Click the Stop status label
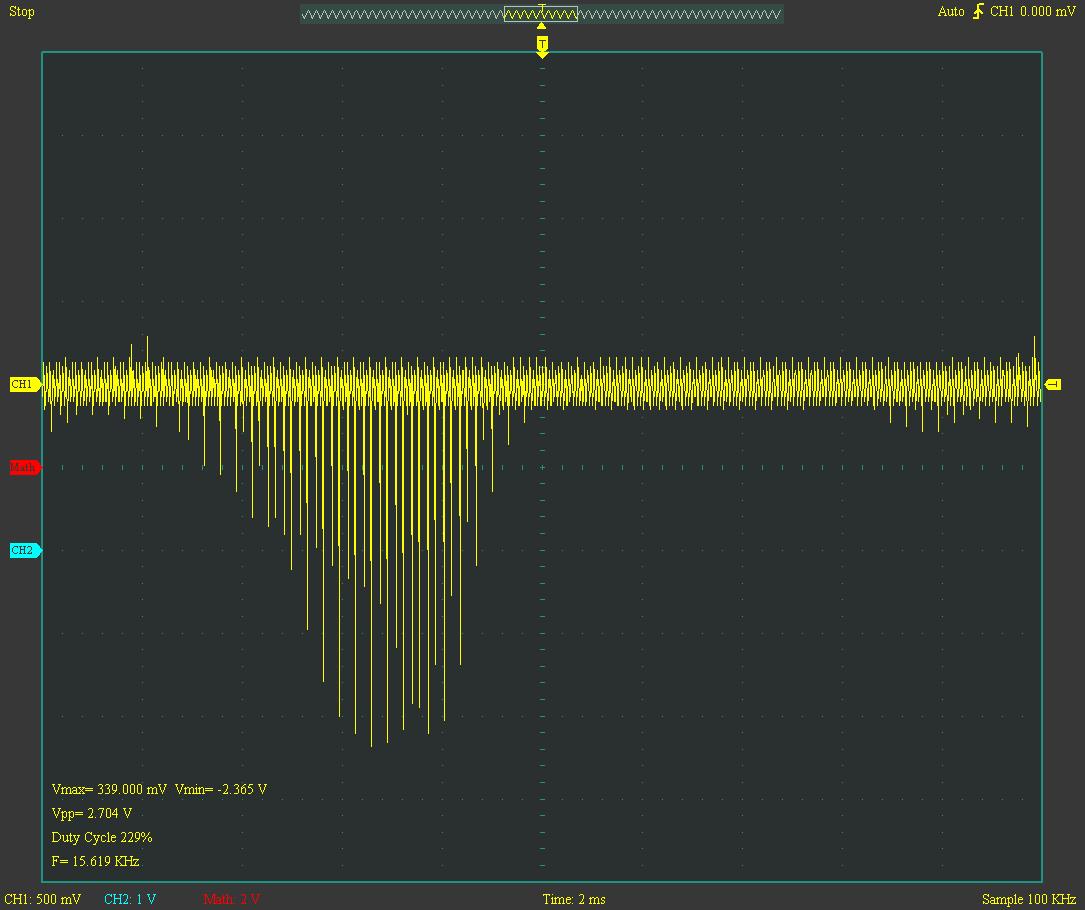 21,12
